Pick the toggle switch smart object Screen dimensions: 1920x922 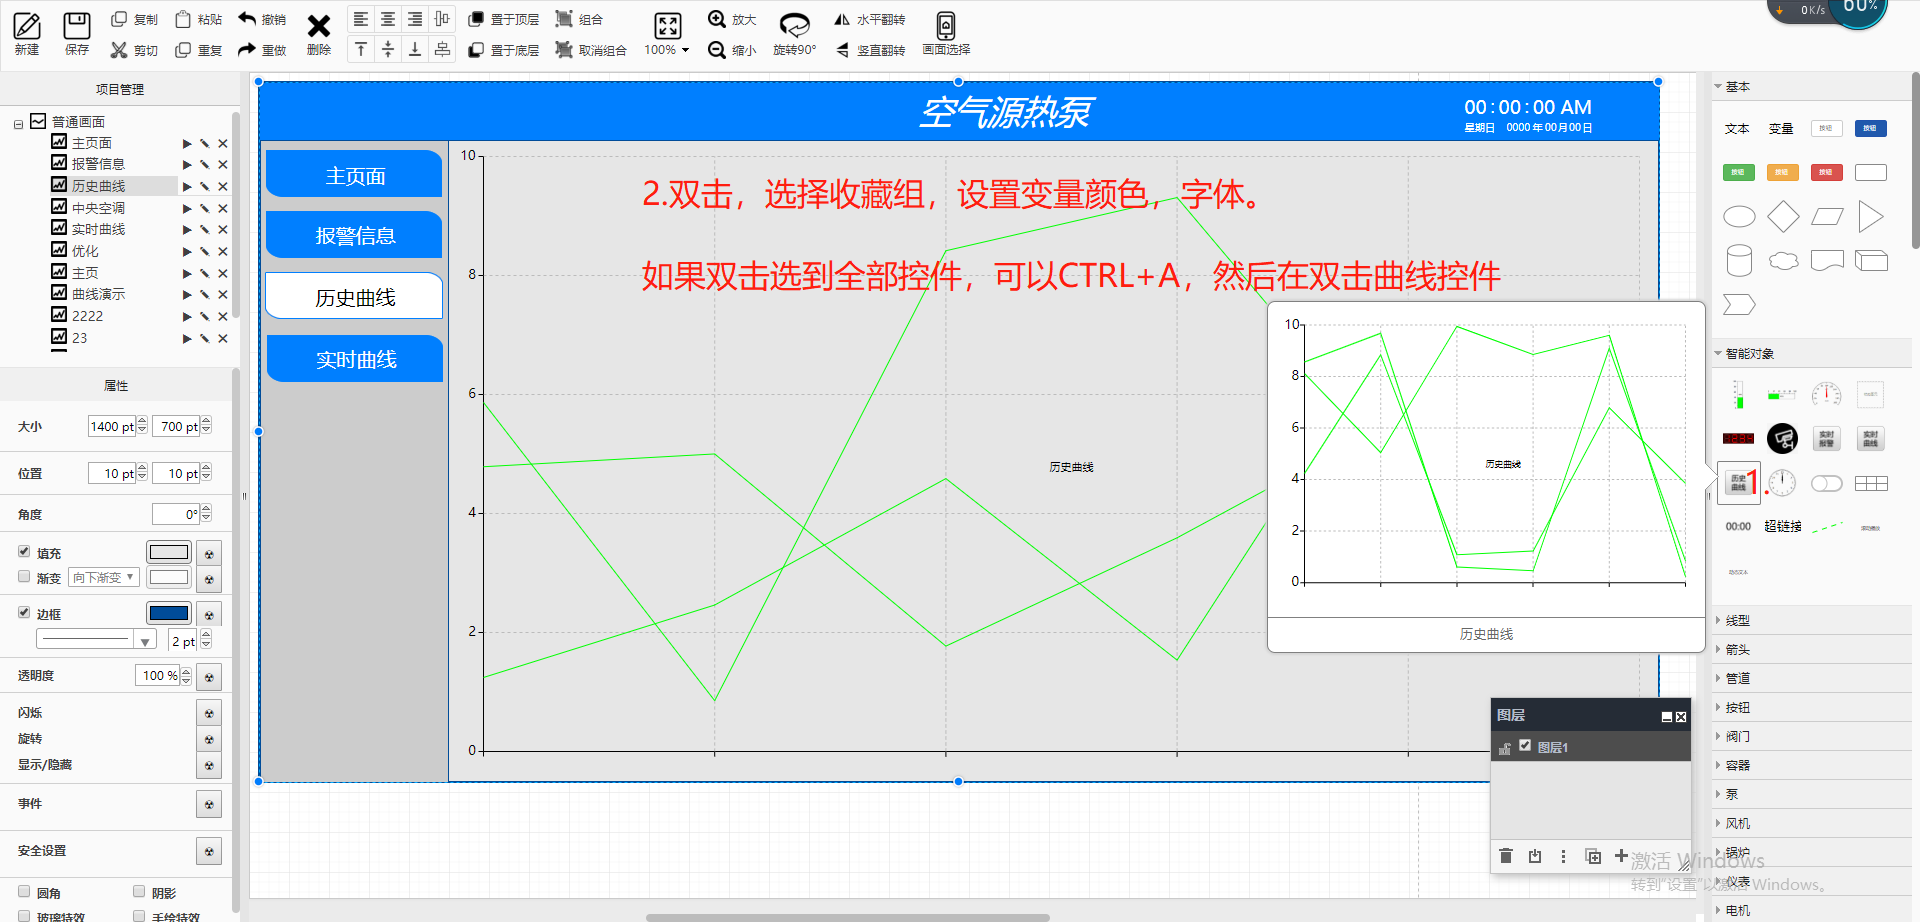(1826, 483)
